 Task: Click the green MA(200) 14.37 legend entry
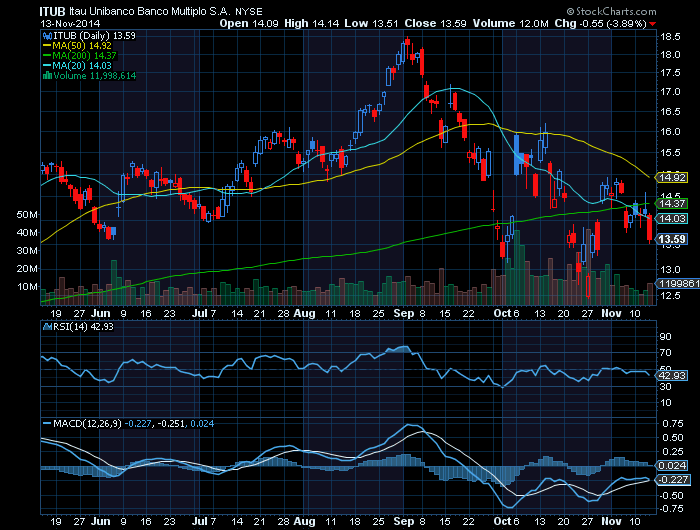coord(79,56)
